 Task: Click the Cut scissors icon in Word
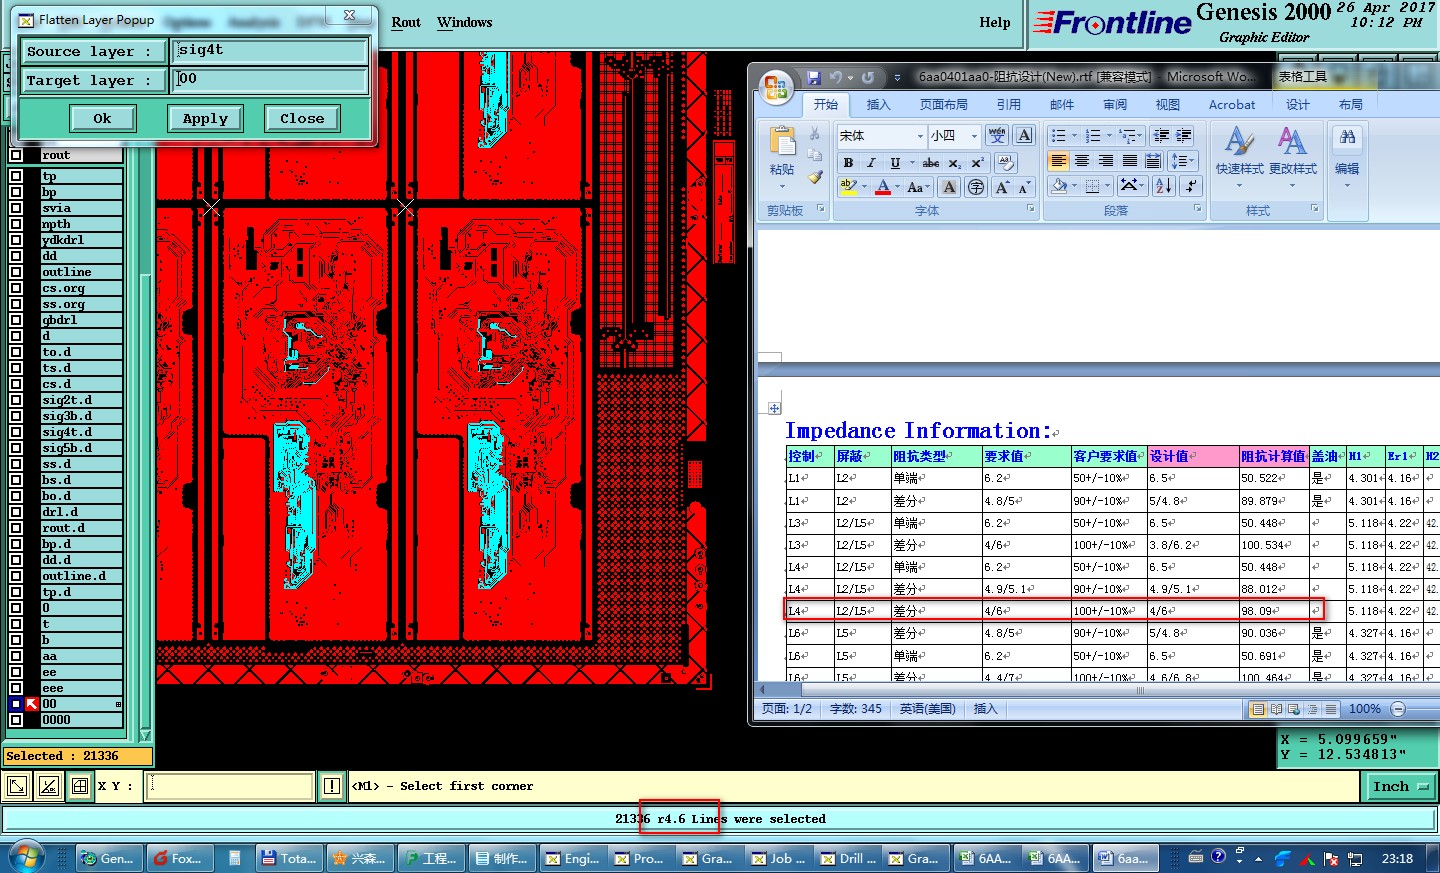815,134
